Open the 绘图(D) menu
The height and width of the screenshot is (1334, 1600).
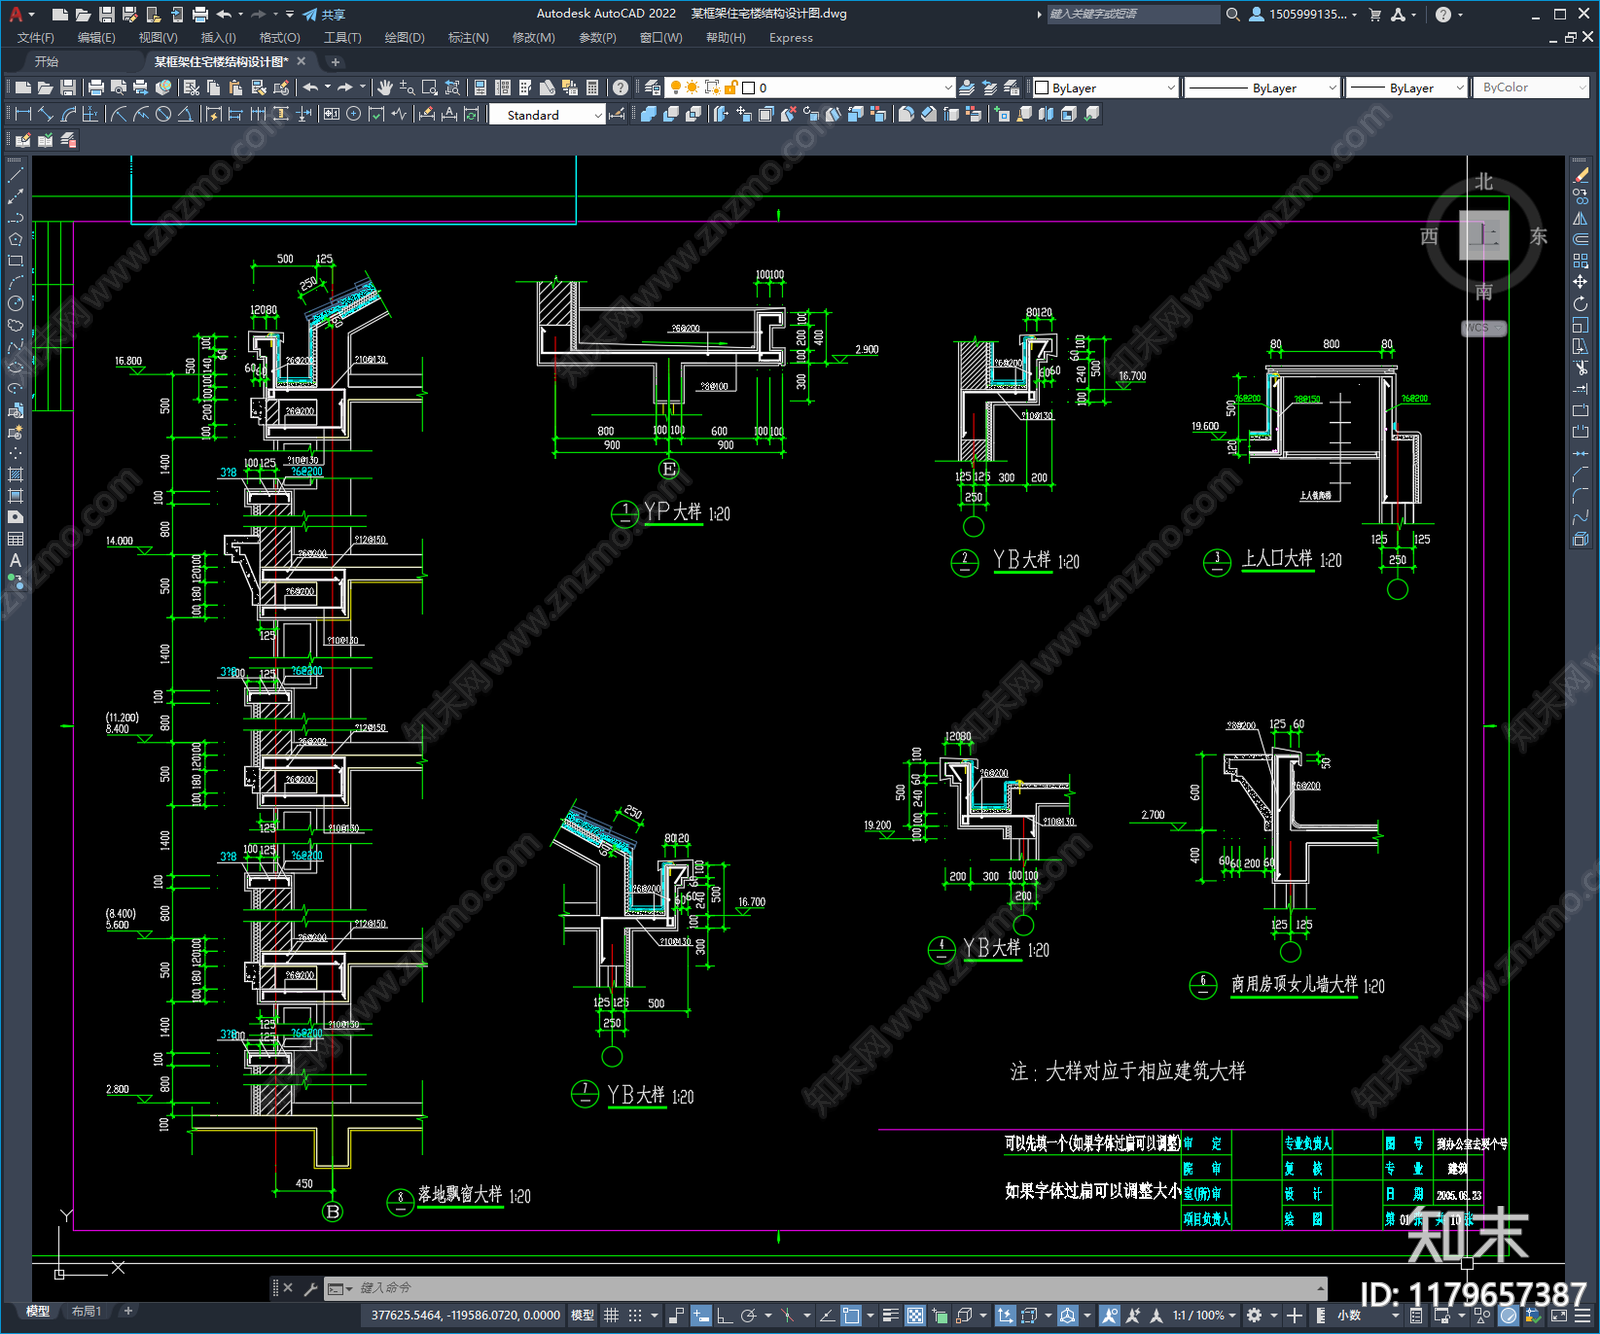pos(405,38)
